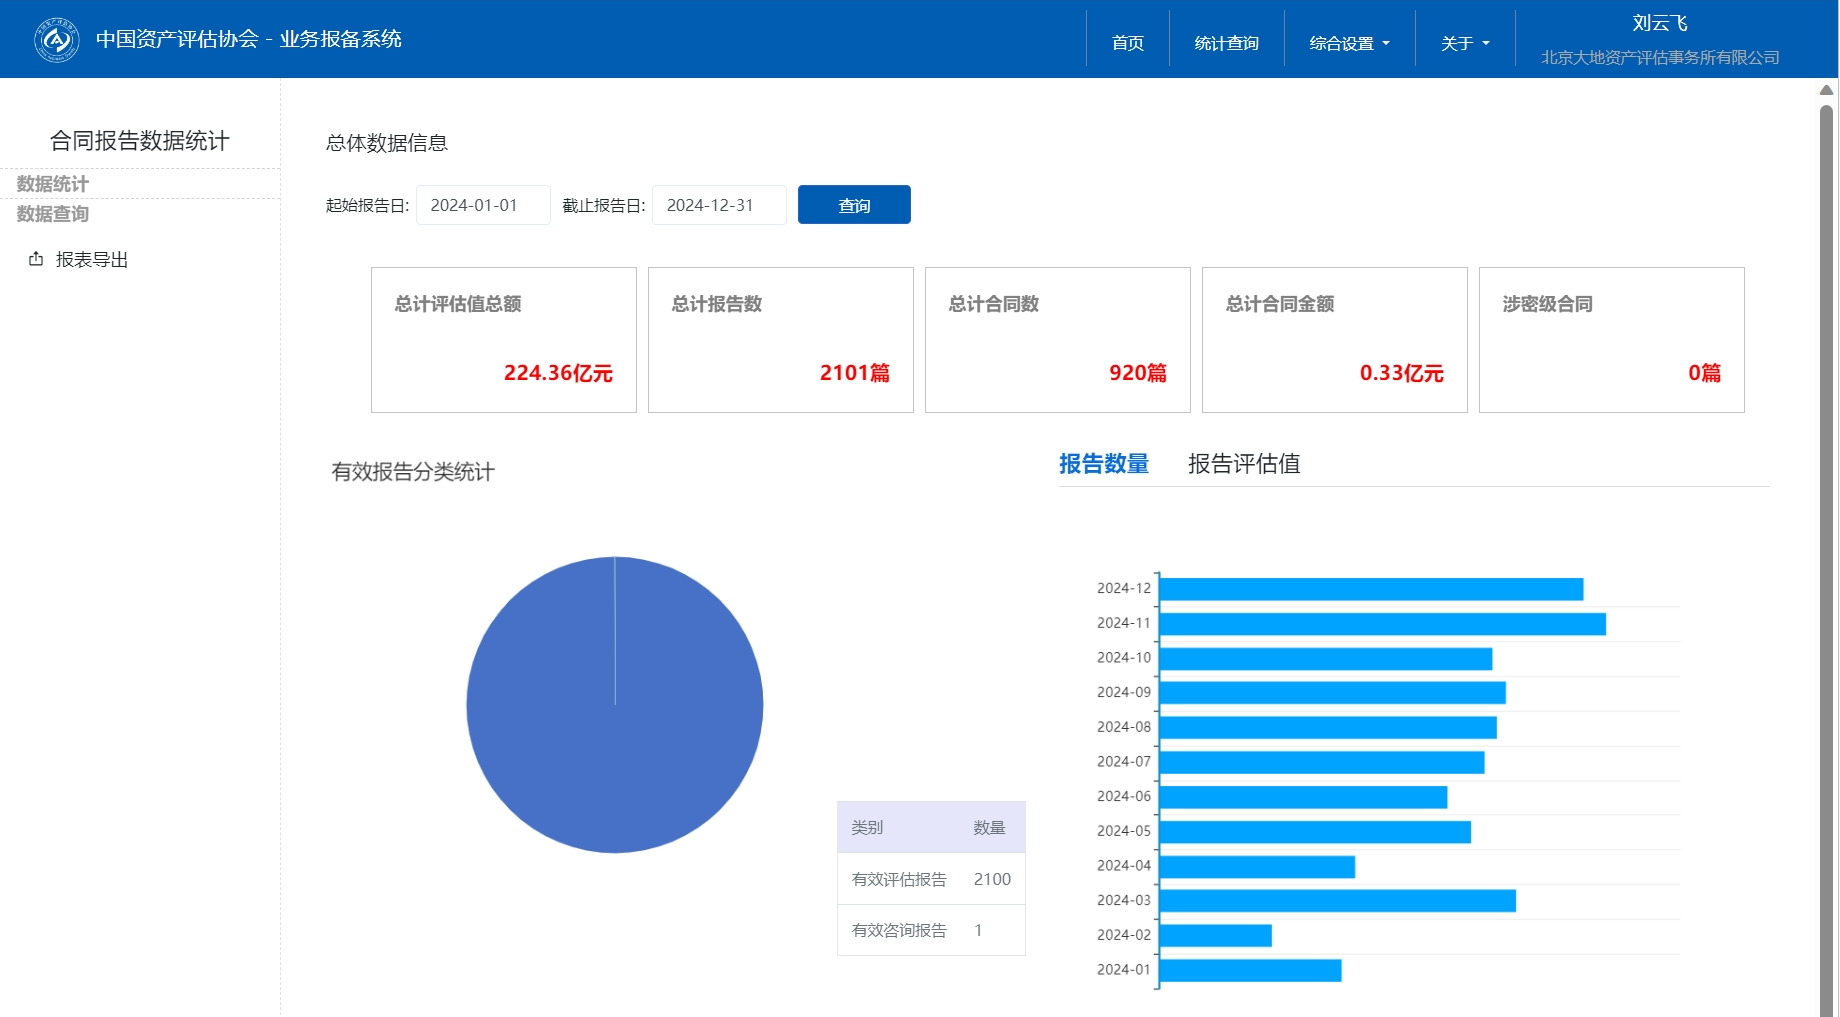Click the blue pie chart

pyautogui.click(x=614, y=705)
